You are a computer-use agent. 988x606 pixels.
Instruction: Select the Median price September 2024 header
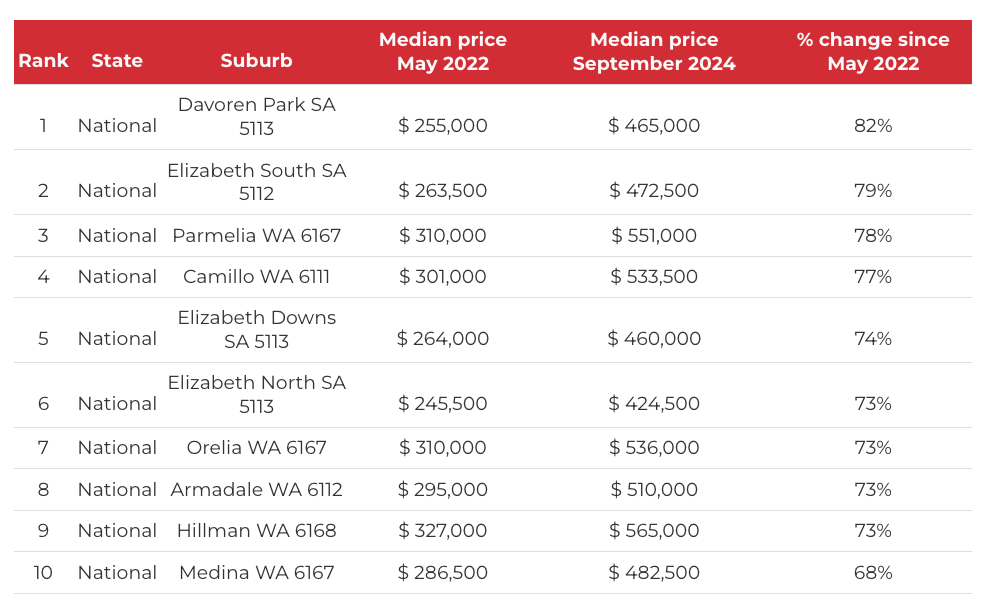point(654,52)
